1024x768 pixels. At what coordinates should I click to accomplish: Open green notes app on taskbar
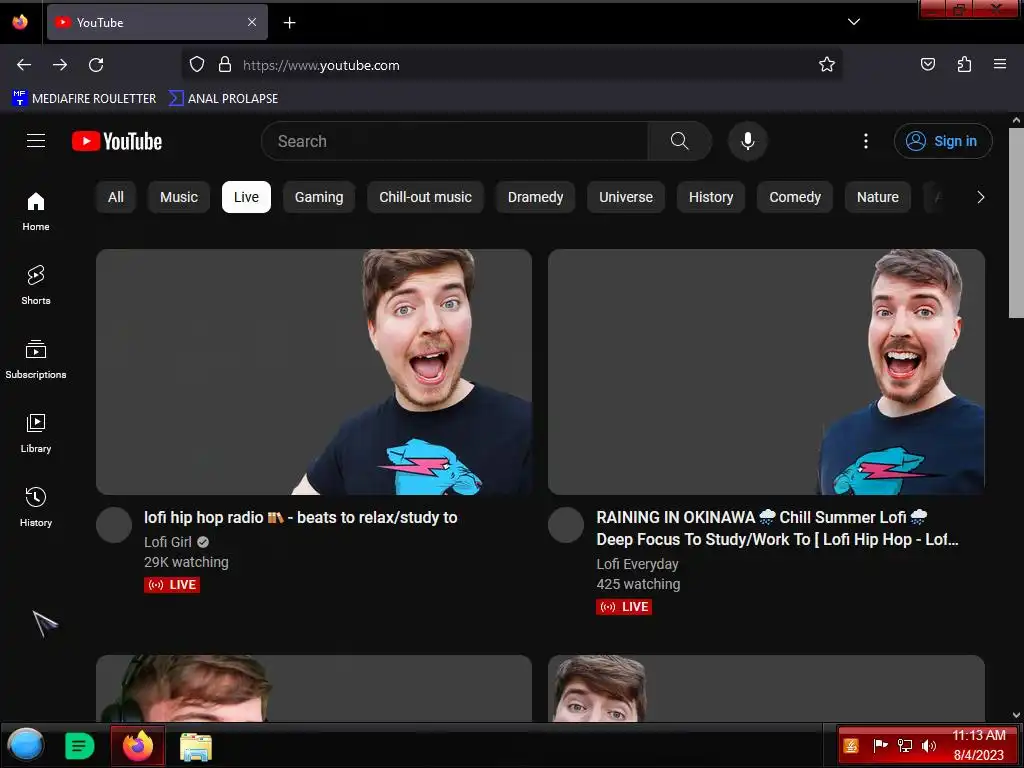(x=80, y=746)
